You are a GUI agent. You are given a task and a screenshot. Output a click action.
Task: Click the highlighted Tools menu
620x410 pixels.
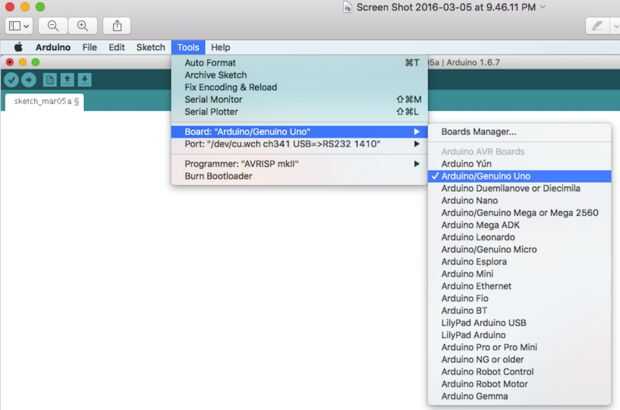[188, 47]
